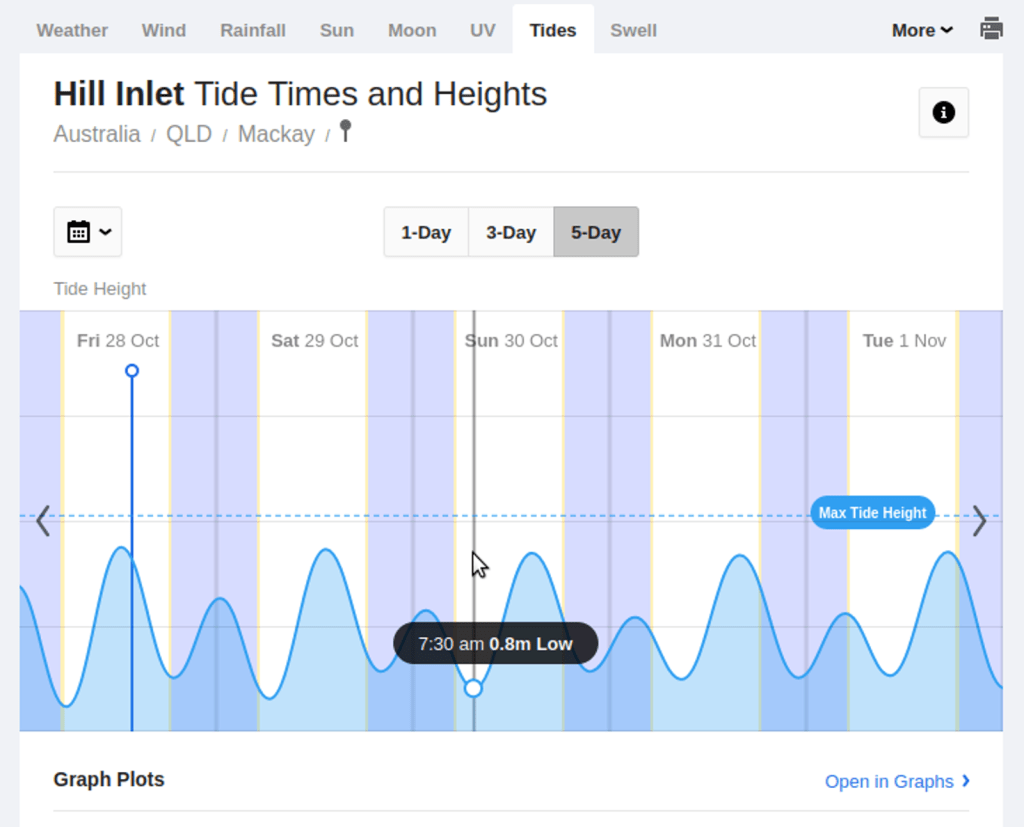This screenshot has width=1024, height=827.
Task: Click the location pin icon
Action: pos(345,131)
